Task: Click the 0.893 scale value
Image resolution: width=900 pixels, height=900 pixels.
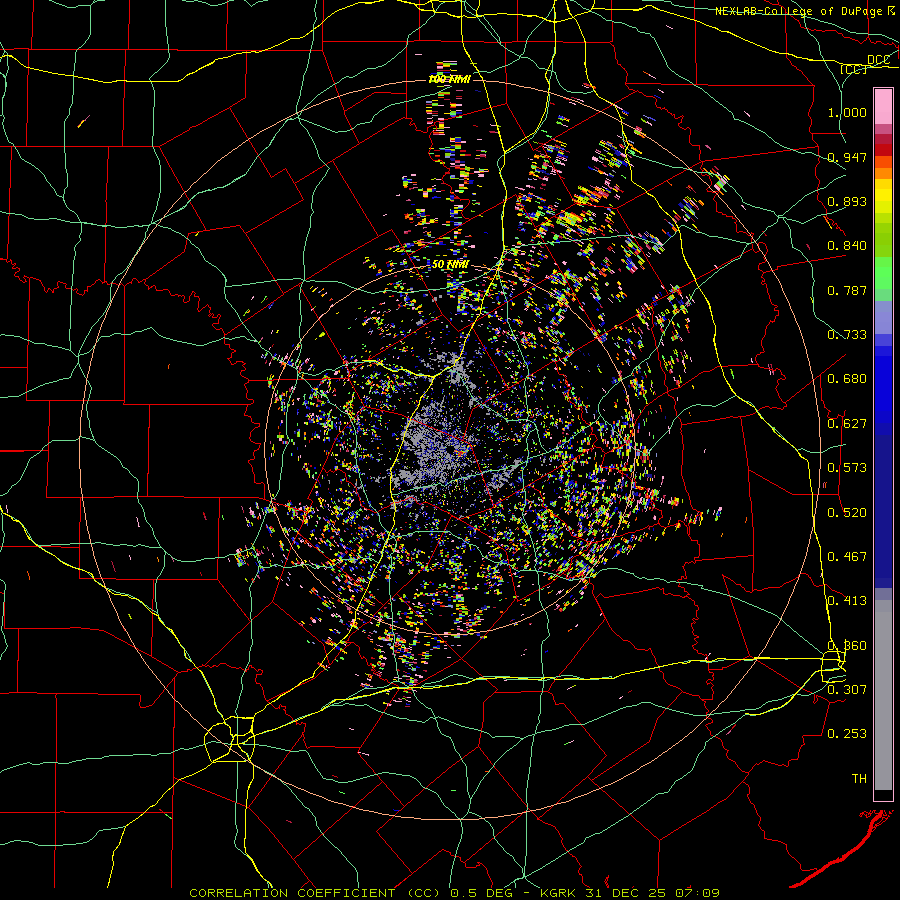Action: [847, 201]
